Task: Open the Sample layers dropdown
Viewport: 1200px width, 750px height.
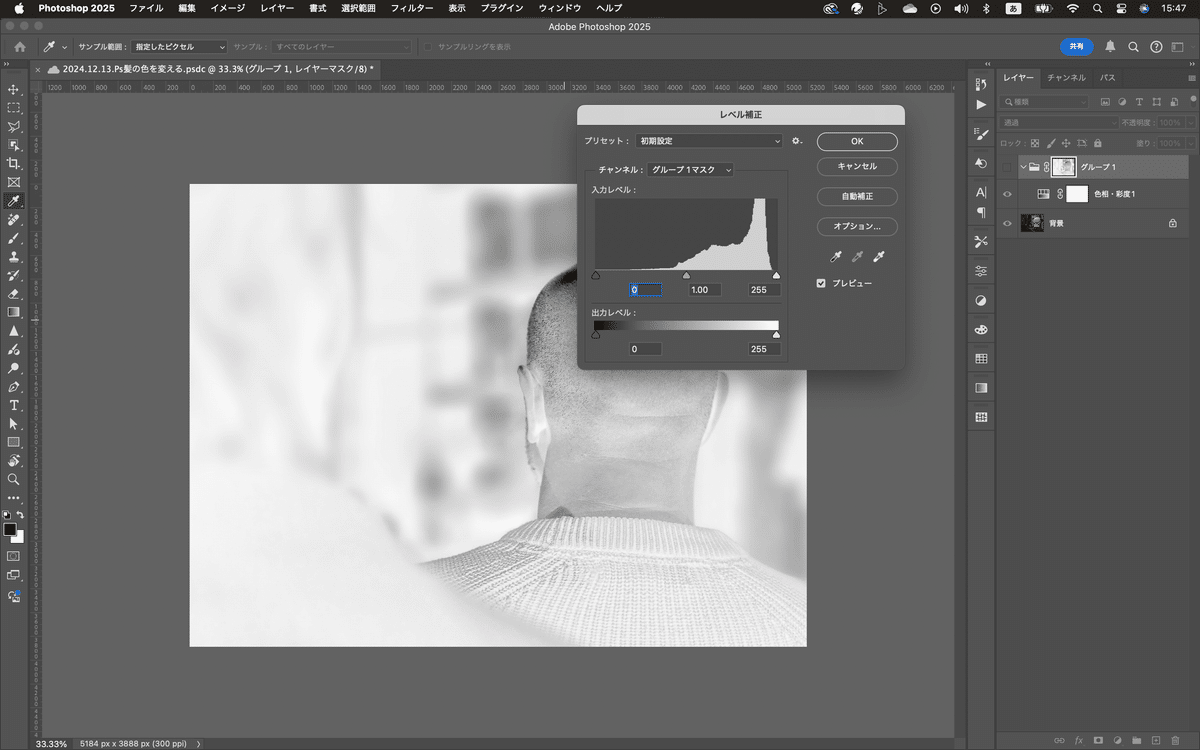Action: 340,47
